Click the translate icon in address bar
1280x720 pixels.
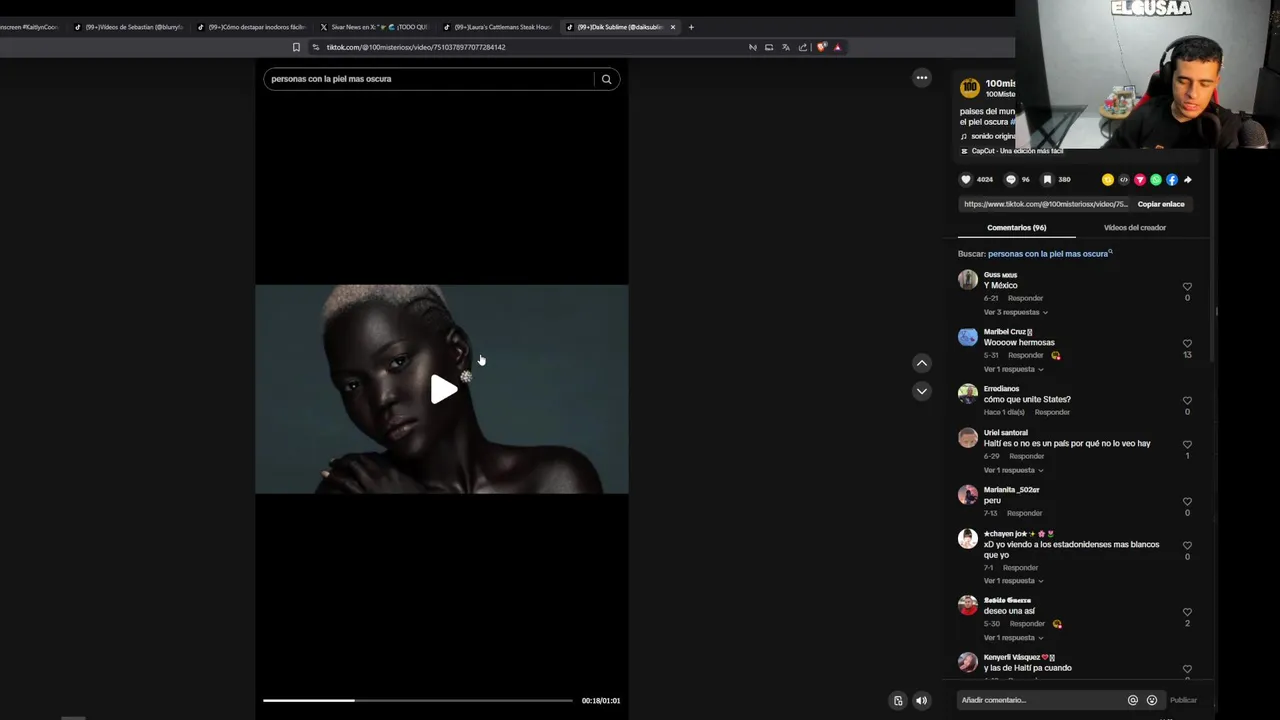[x=785, y=47]
